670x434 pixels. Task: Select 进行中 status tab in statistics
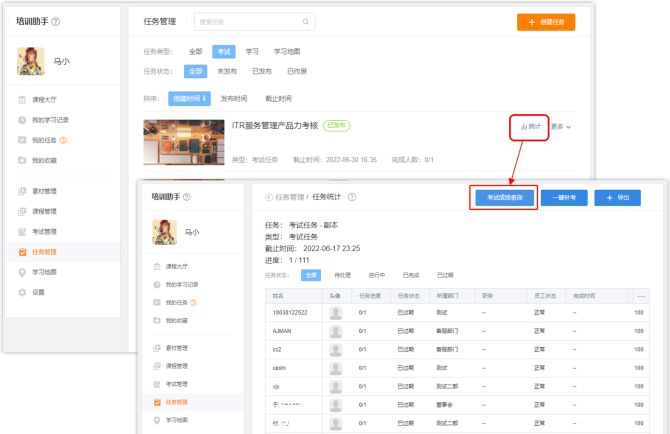[377, 274]
